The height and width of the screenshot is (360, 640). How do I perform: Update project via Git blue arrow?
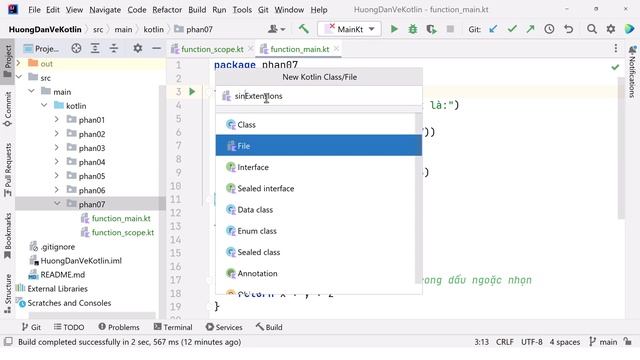(493, 29)
